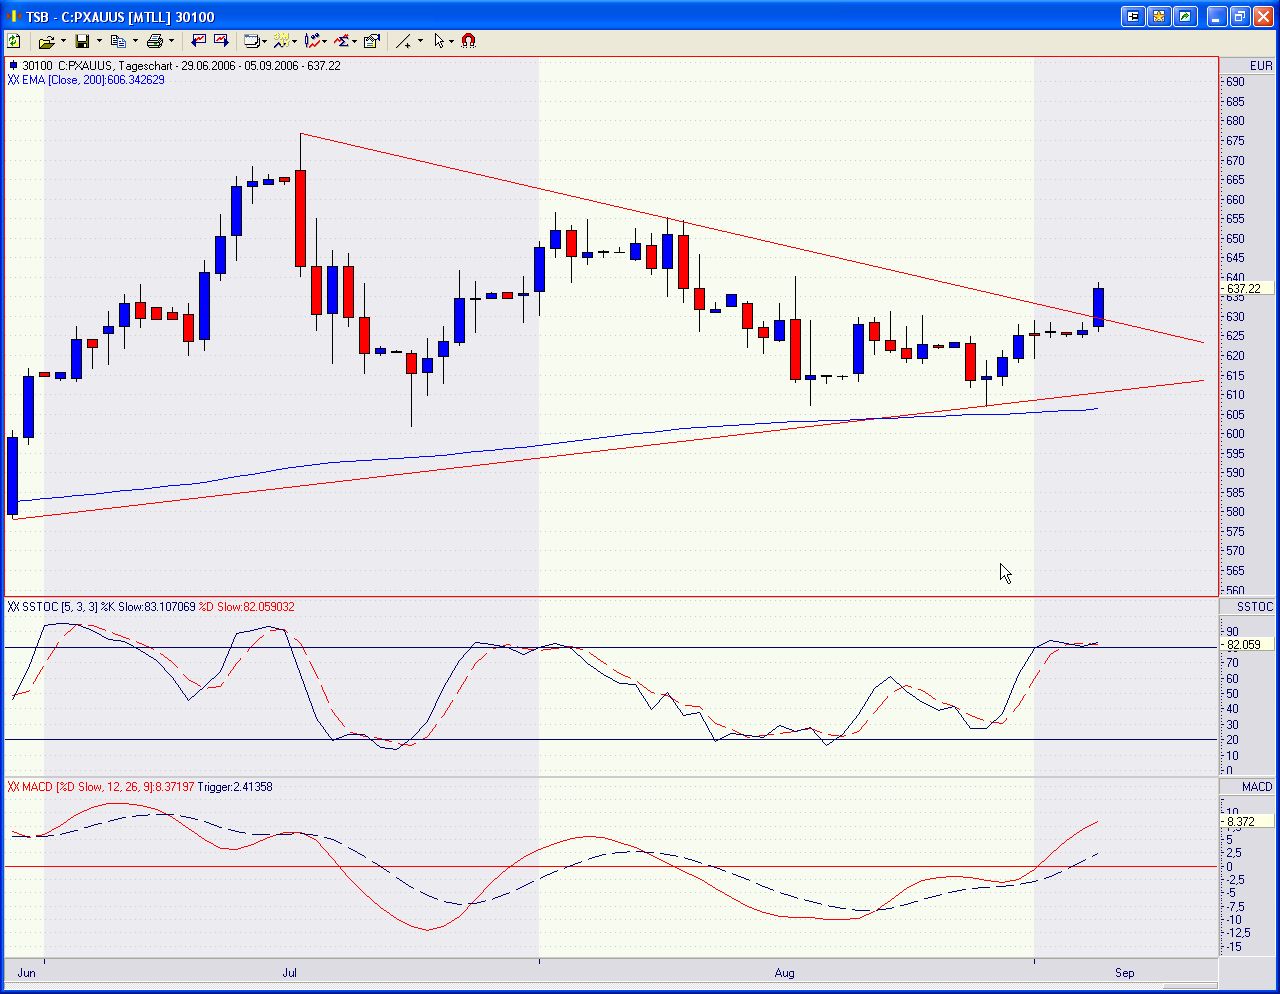
Task: Click the 600 price axis label
Action: [x=1235, y=434]
